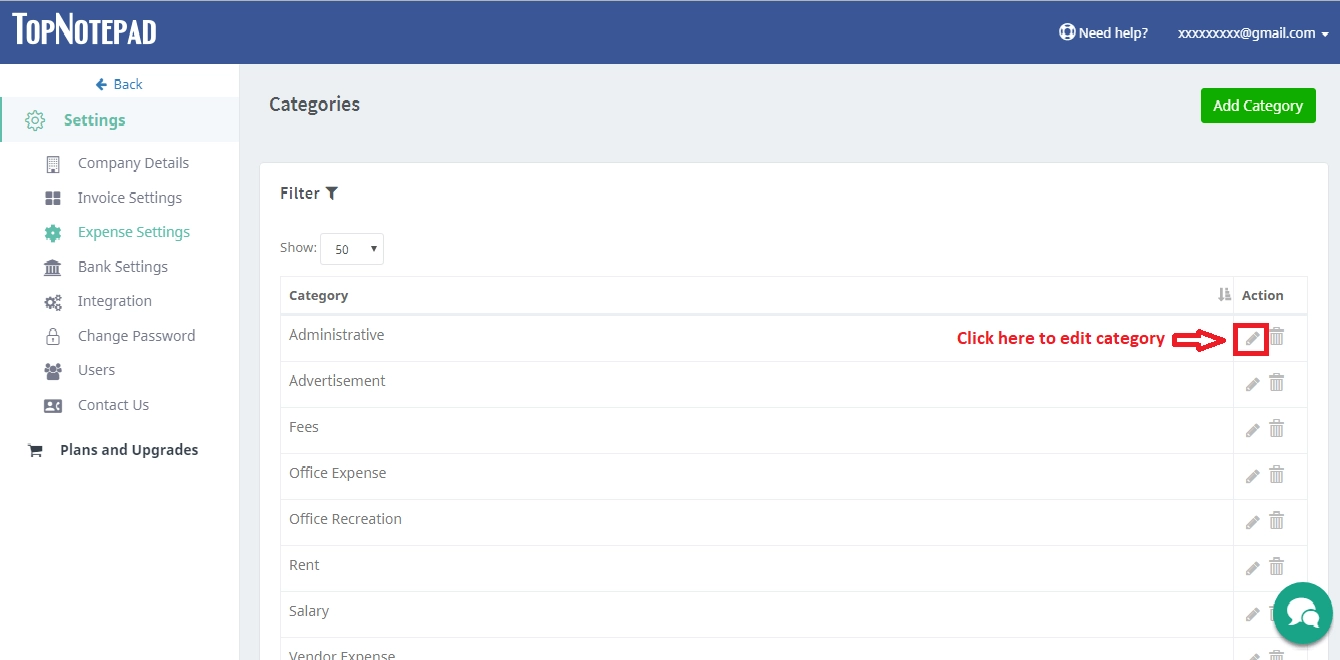Image resolution: width=1340 pixels, height=660 pixels.
Task: Open Company Details settings
Action: pyautogui.click(x=132, y=163)
